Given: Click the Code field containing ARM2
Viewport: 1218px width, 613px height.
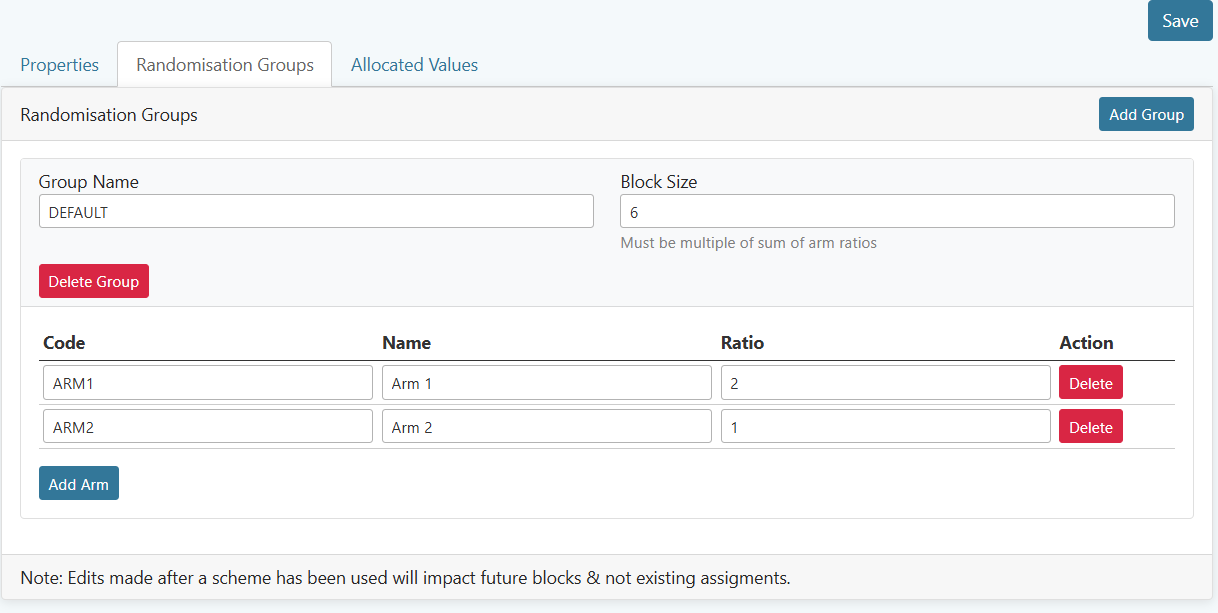Looking at the screenshot, I should pos(207,426).
